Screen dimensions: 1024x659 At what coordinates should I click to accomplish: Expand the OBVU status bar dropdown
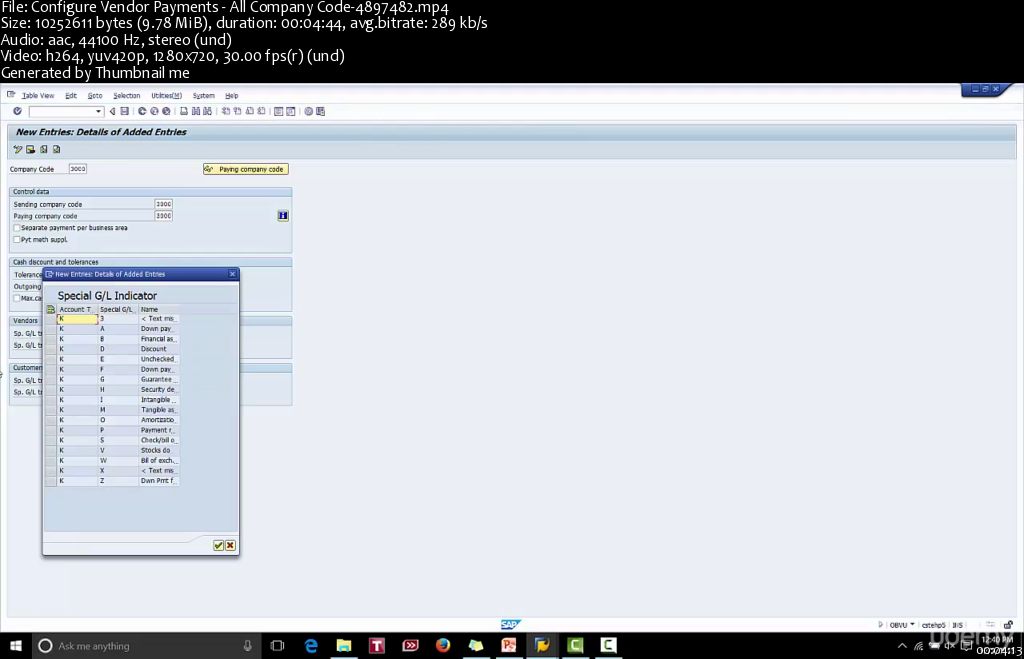point(912,625)
